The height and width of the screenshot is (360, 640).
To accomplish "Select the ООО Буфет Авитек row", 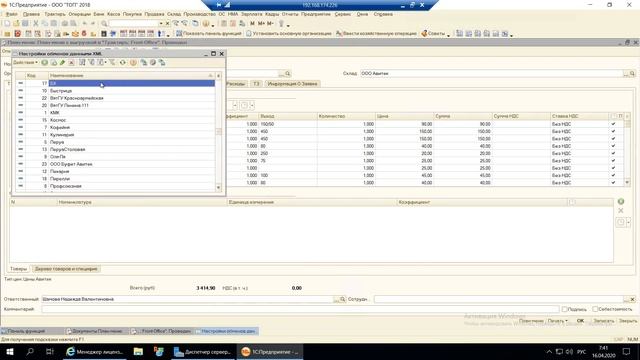I will point(115,164).
